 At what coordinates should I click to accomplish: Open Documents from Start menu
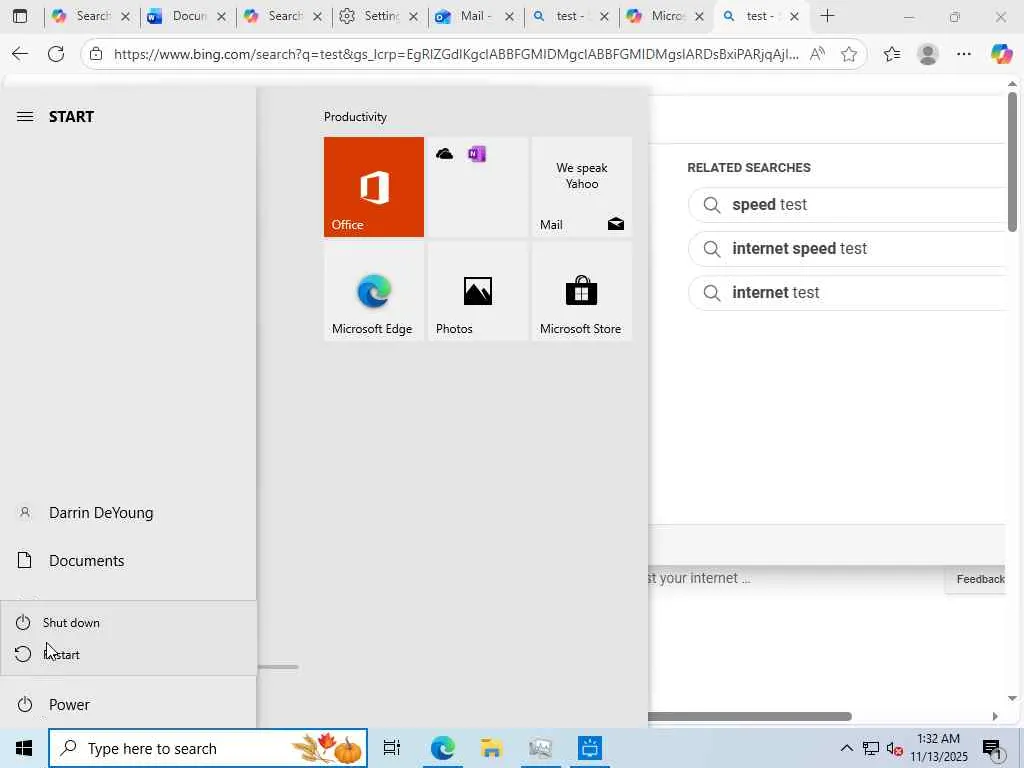128,560
